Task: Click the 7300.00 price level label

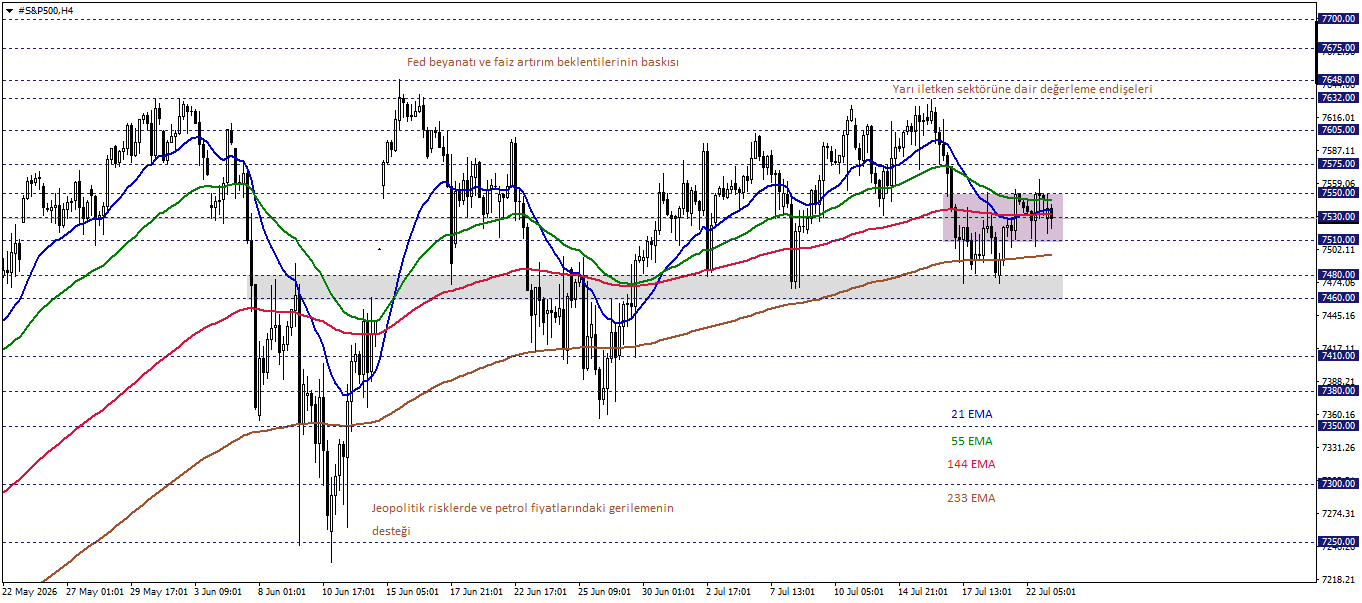Action: click(1337, 484)
